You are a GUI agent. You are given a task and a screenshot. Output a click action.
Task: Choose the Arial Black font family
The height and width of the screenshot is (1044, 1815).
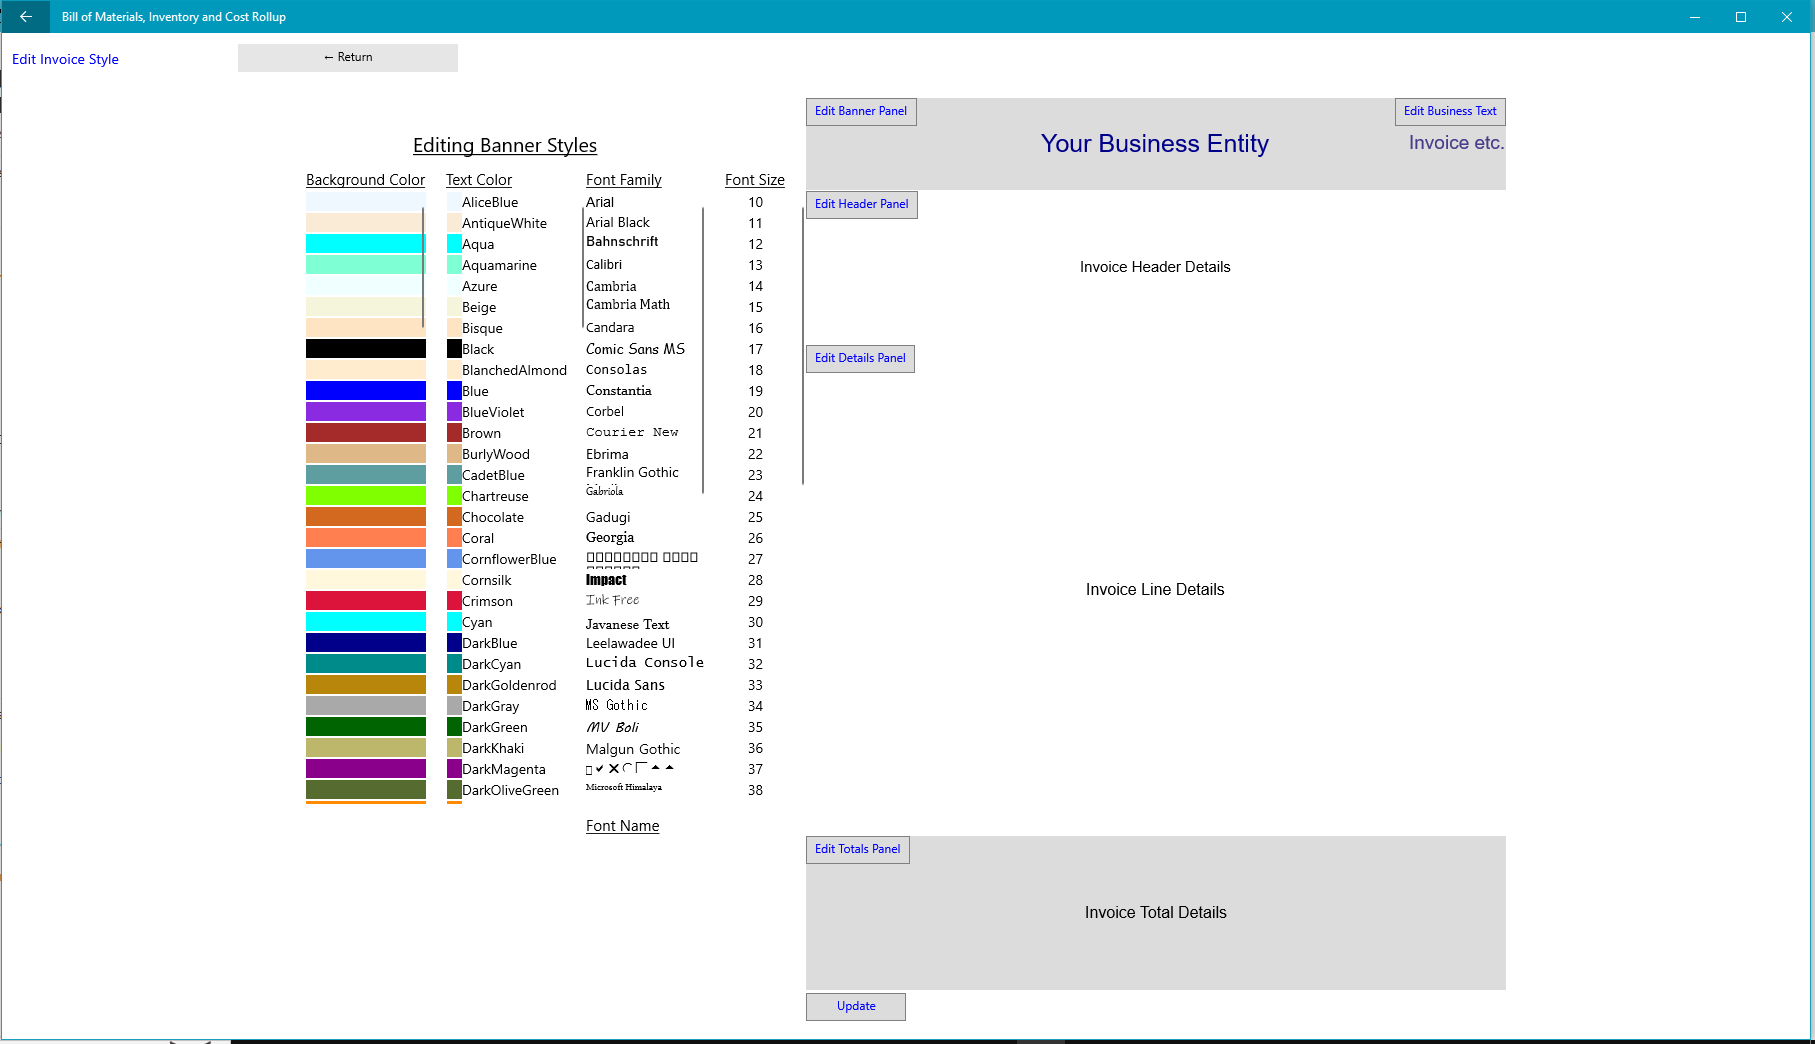point(618,222)
